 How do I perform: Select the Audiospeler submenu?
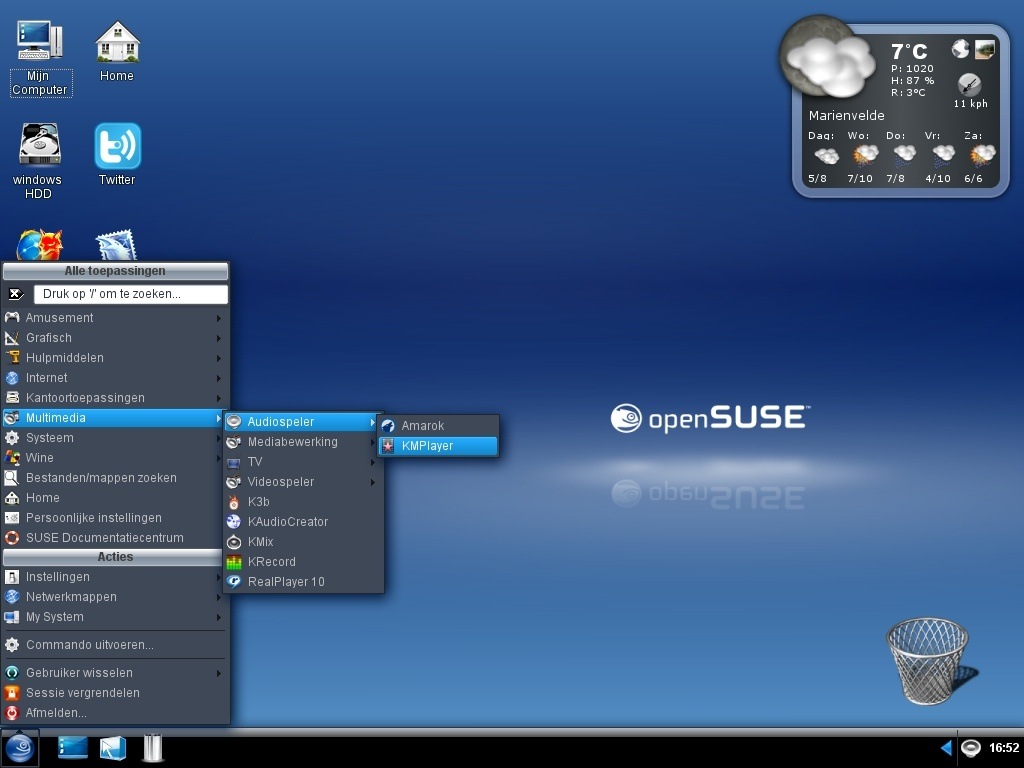point(303,422)
